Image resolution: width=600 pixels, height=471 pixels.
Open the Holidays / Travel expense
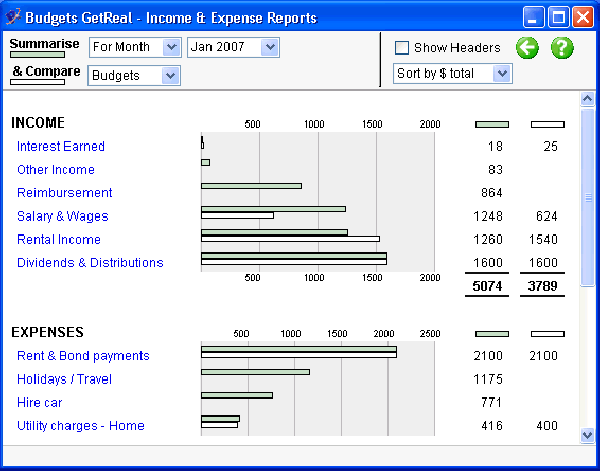pyautogui.click(x=64, y=379)
